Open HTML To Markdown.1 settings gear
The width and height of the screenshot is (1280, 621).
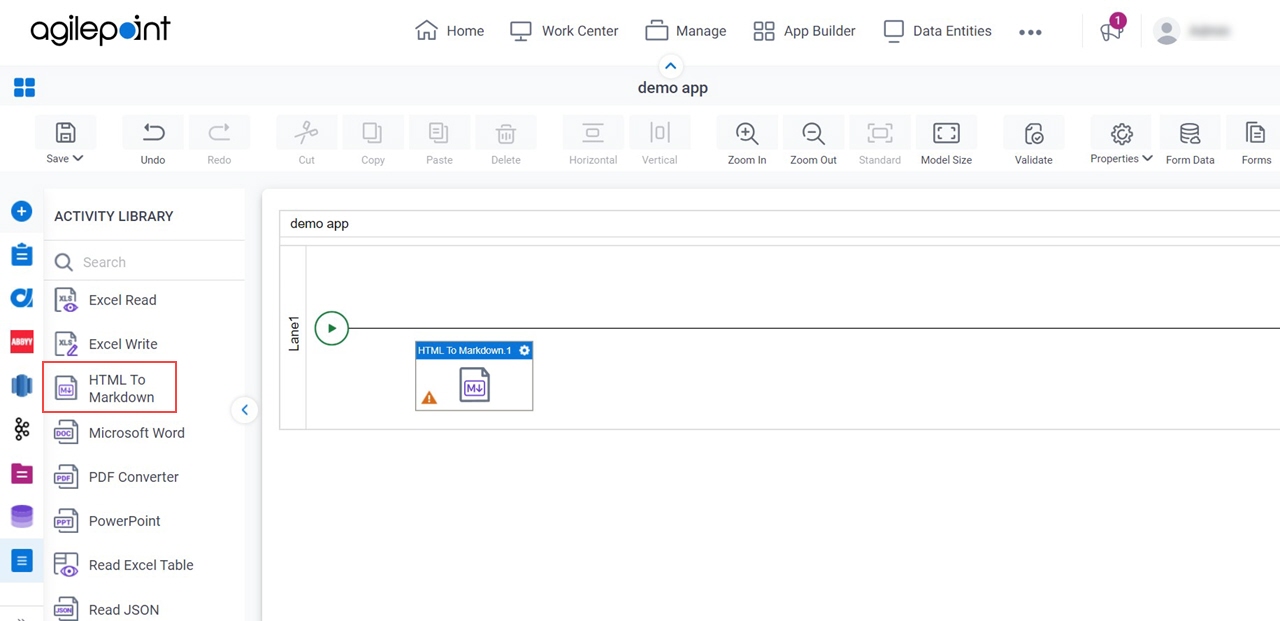pyautogui.click(x=524, y=350)
